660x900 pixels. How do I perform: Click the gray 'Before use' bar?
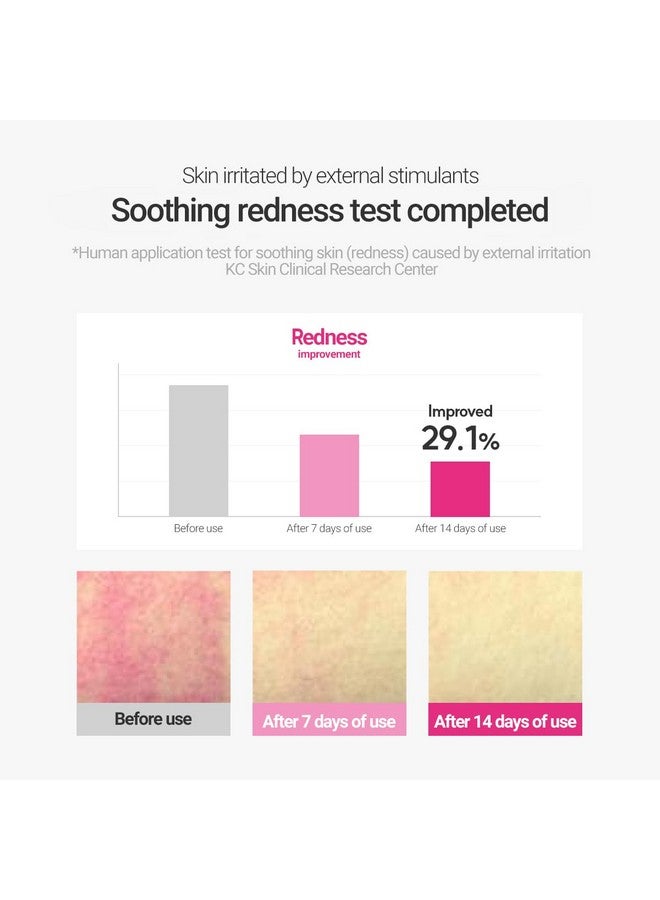click(x=199, y=451)
